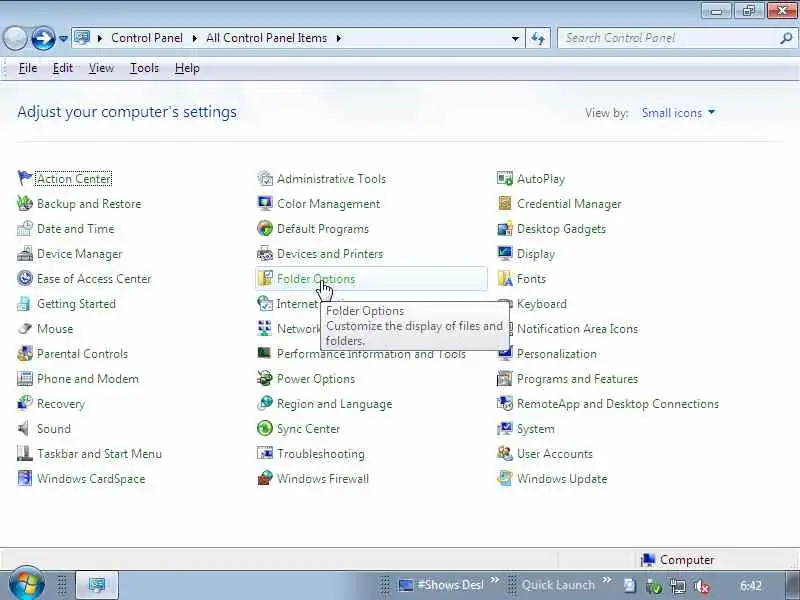Image resolution: width=800 pixels, height=600 pixels.
Task: Expand the arrow after All Control Panel Items
Action: pyautogui.click(x=339, y=38)
